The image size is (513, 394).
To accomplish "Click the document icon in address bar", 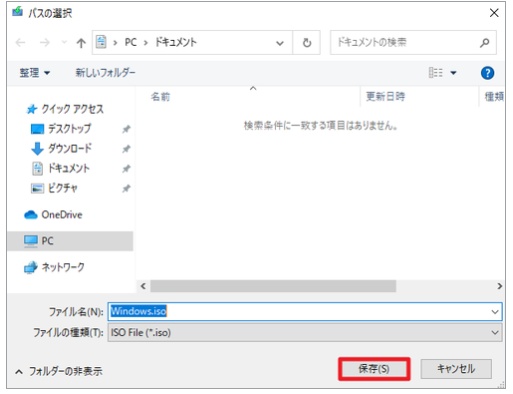I will [x=101, y=42].
